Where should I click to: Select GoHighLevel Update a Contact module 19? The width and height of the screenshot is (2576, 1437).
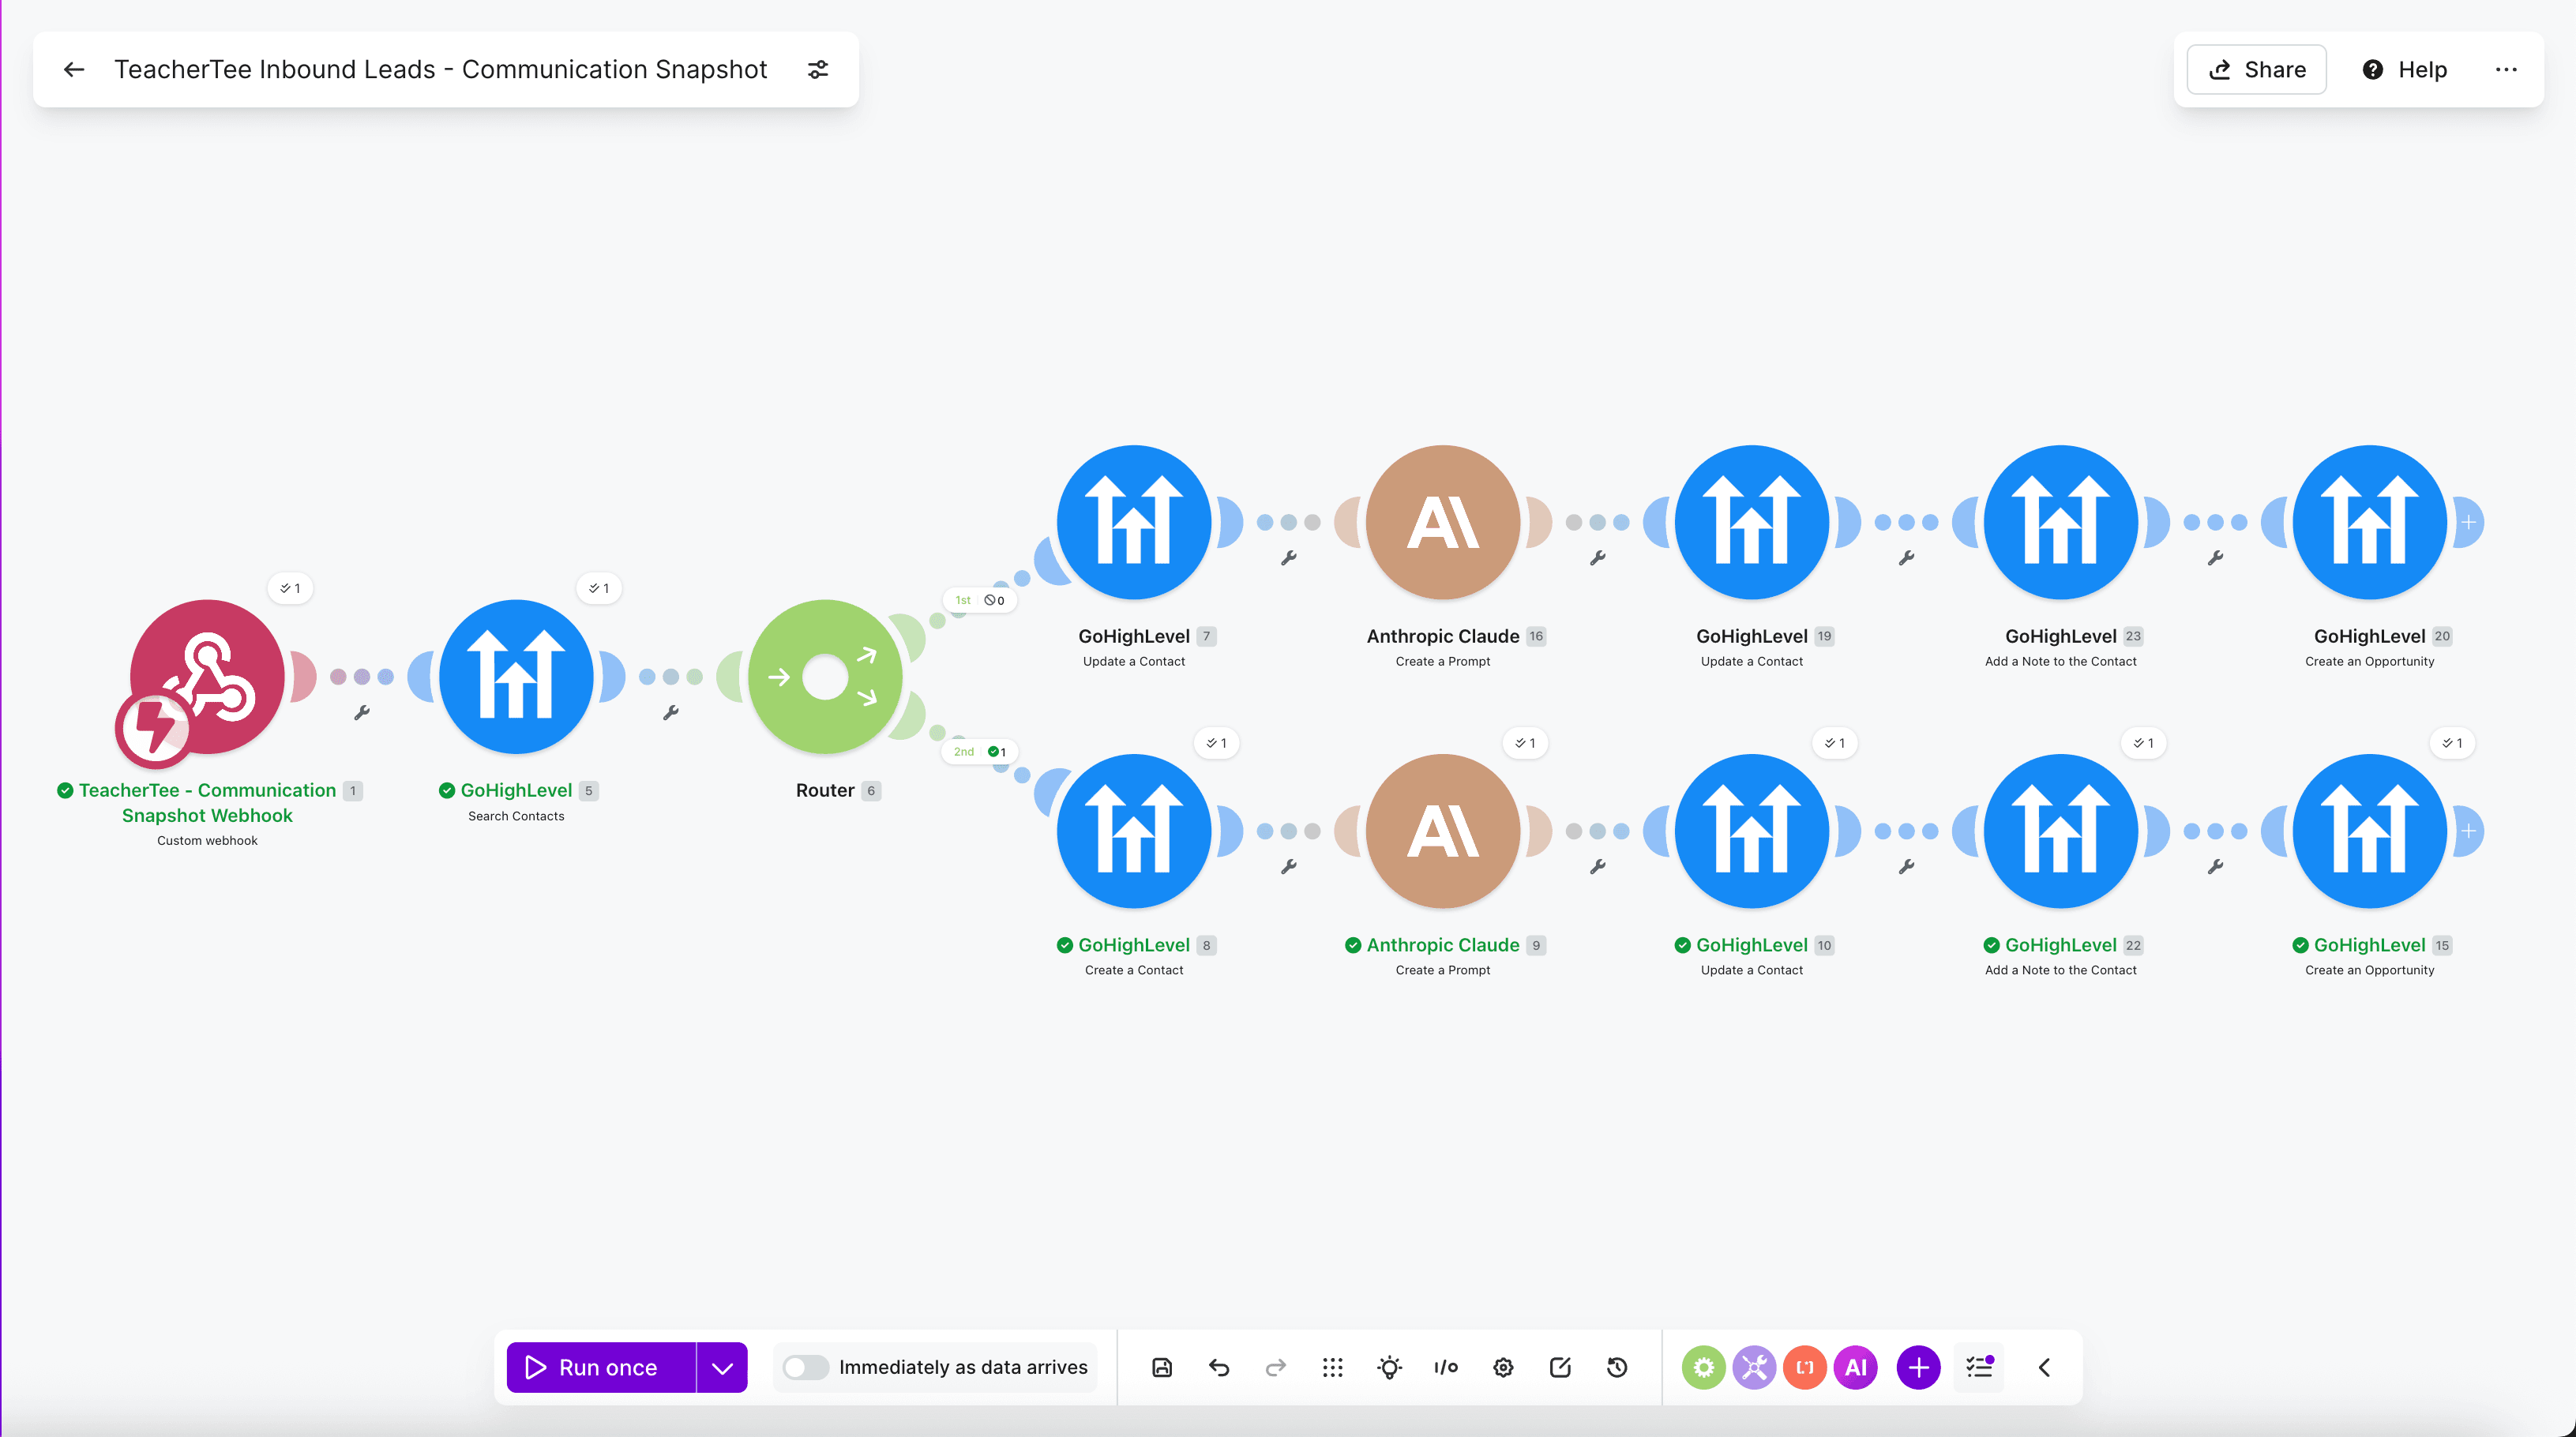[x=1752, y=522]
